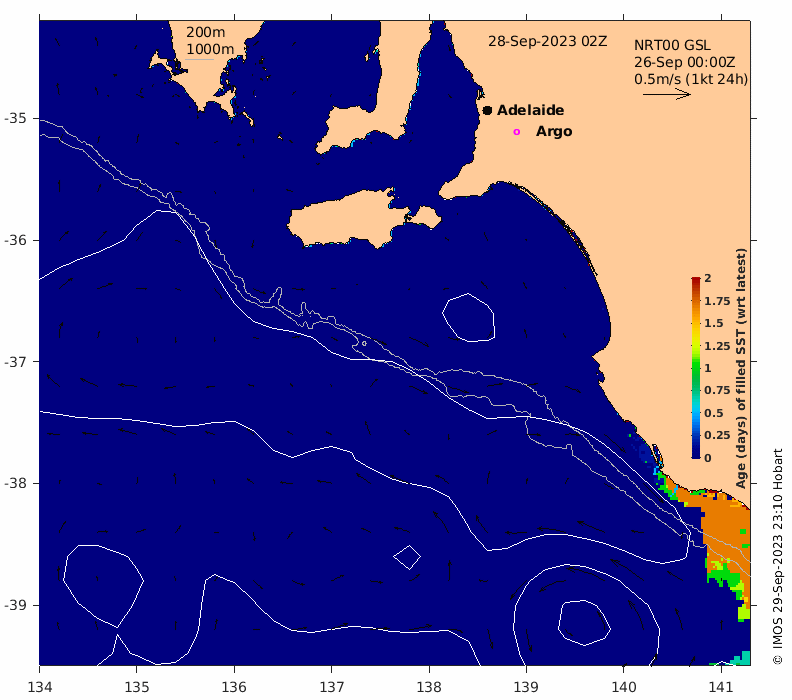Viewport: 792px width, 700px height.
Task: Click the dark red top of SST-age colorbar
Action: pyautogui.click(x=696, y=281)
